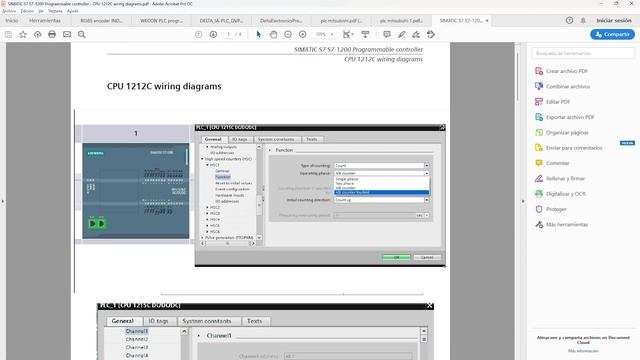Open the plc mitsubishi.pdf document tab
This screenshot has width=640, height=360.
click(341, 20)
